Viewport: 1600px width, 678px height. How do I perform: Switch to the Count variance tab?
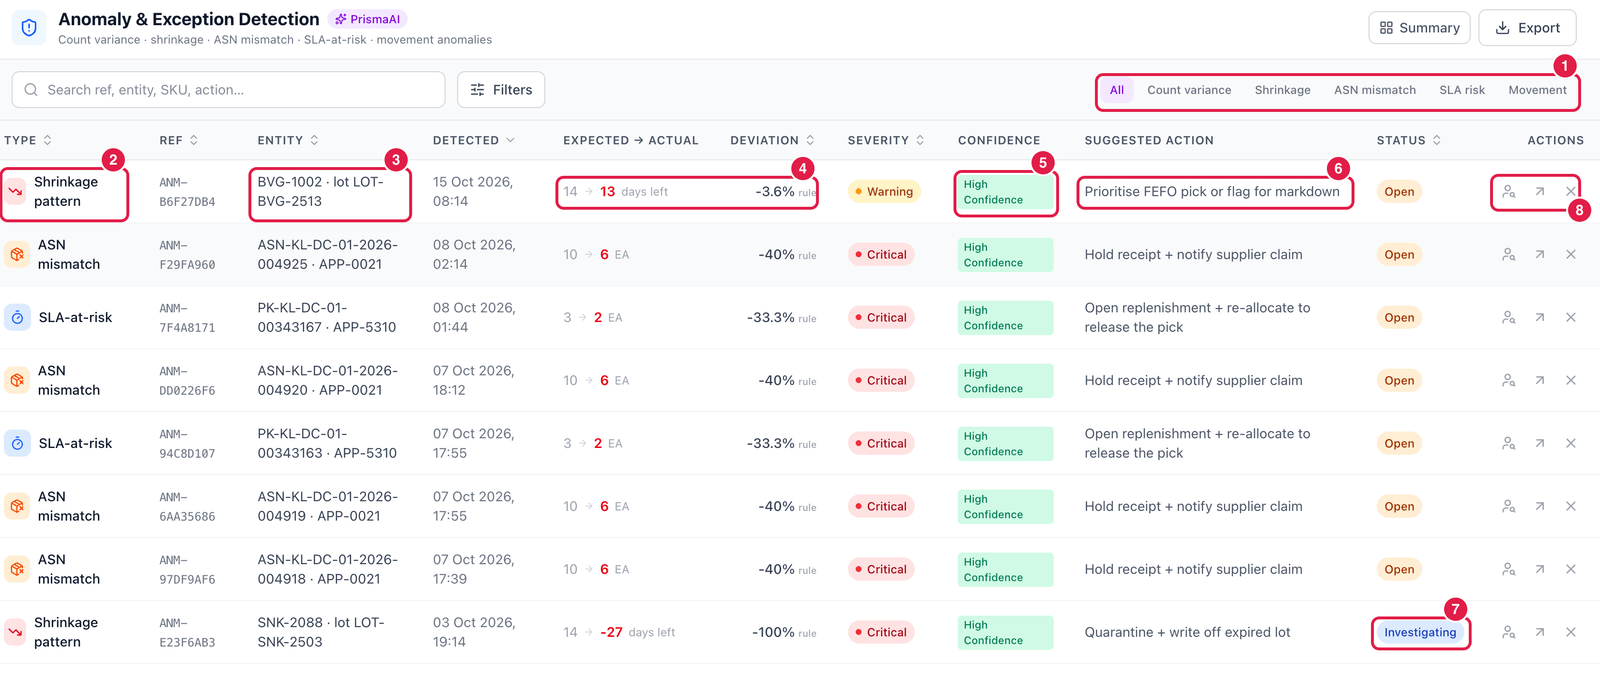click(x=1189, y=90)
